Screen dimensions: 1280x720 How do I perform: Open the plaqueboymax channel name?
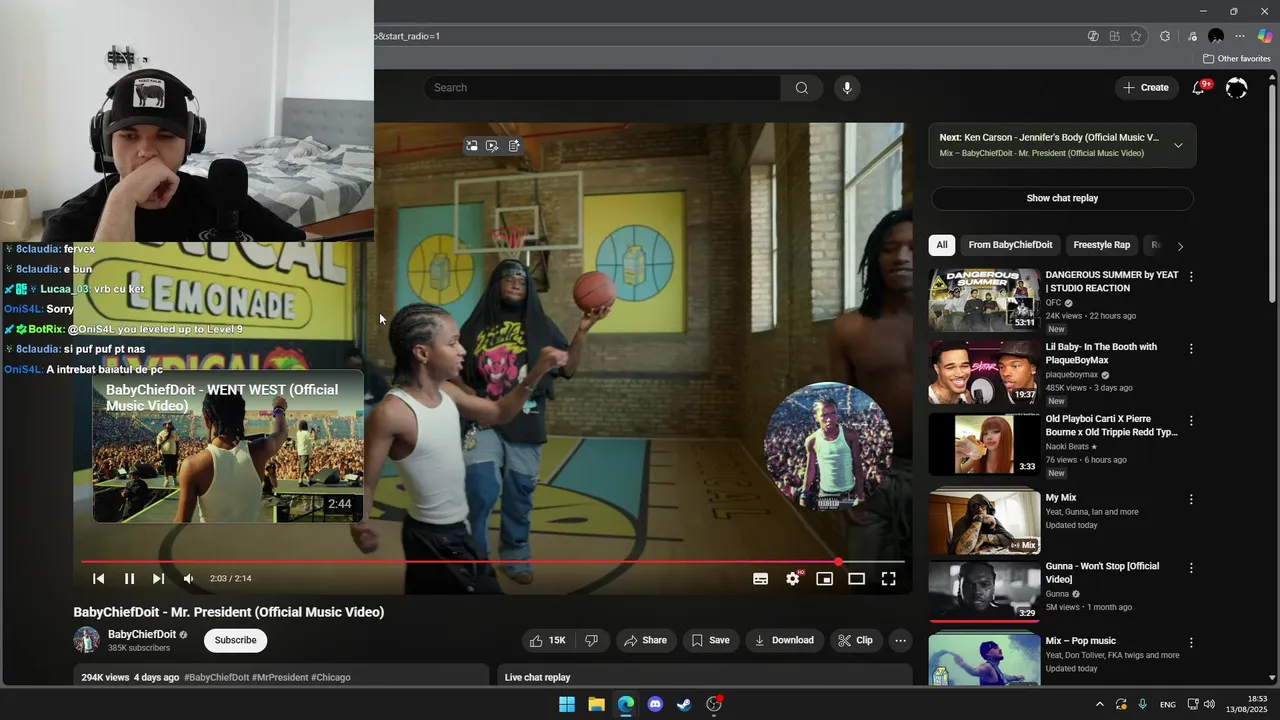tap(1072, 375)
